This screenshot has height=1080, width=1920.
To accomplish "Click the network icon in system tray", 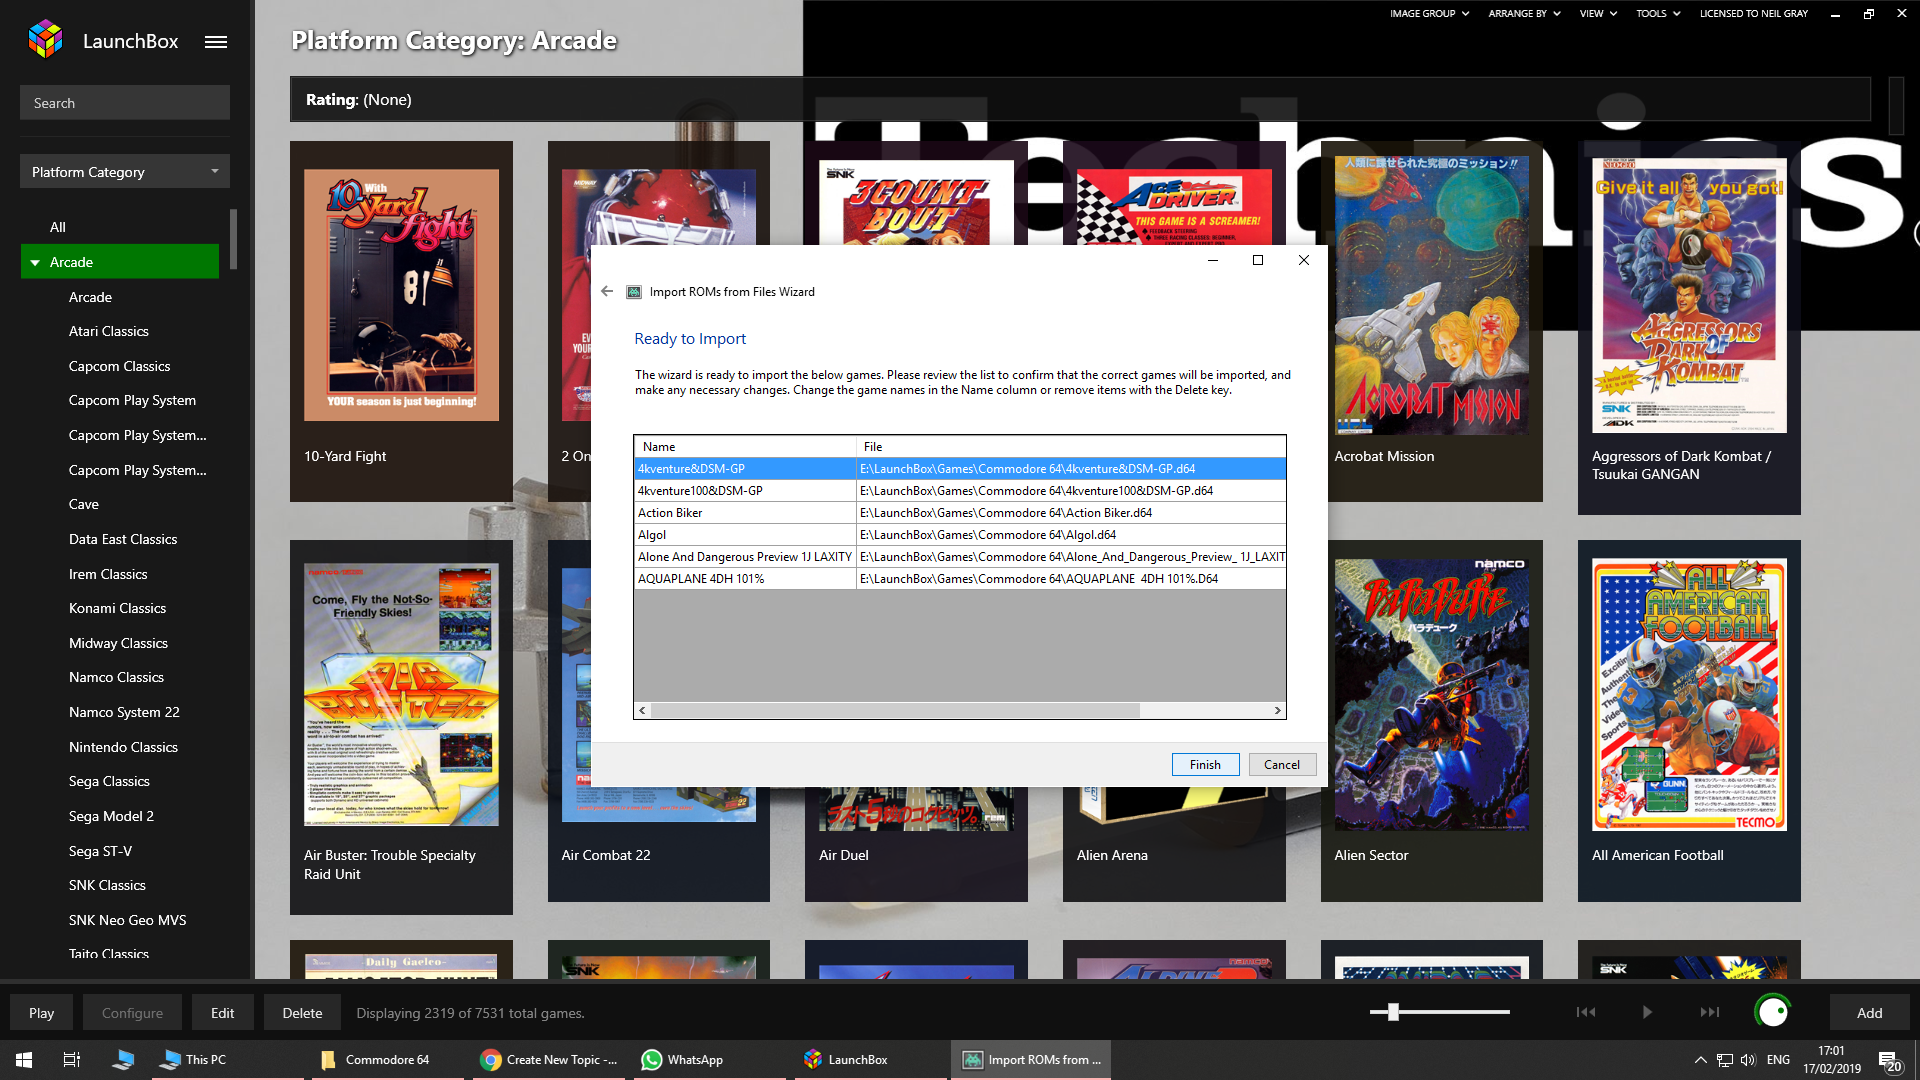I will tap(1725, 1060).
